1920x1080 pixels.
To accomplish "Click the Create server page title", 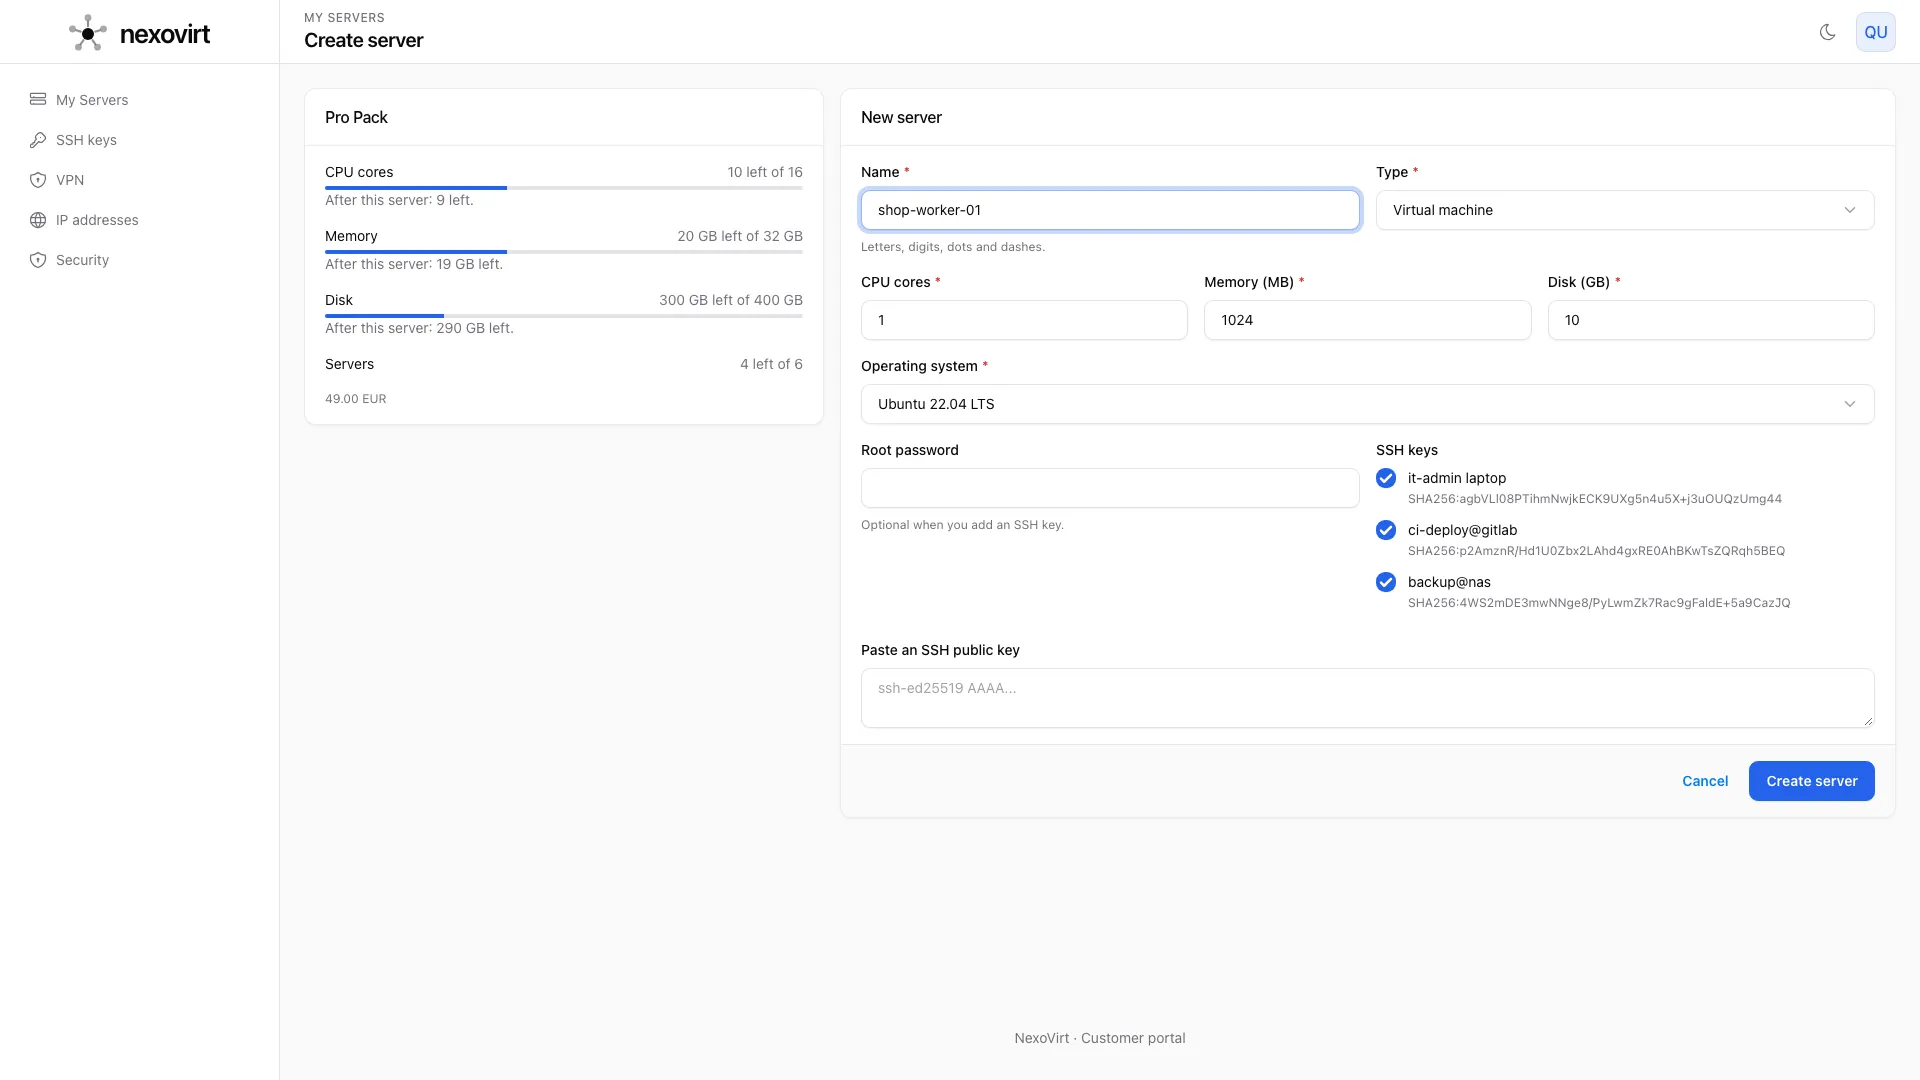I will click(364, 41).
